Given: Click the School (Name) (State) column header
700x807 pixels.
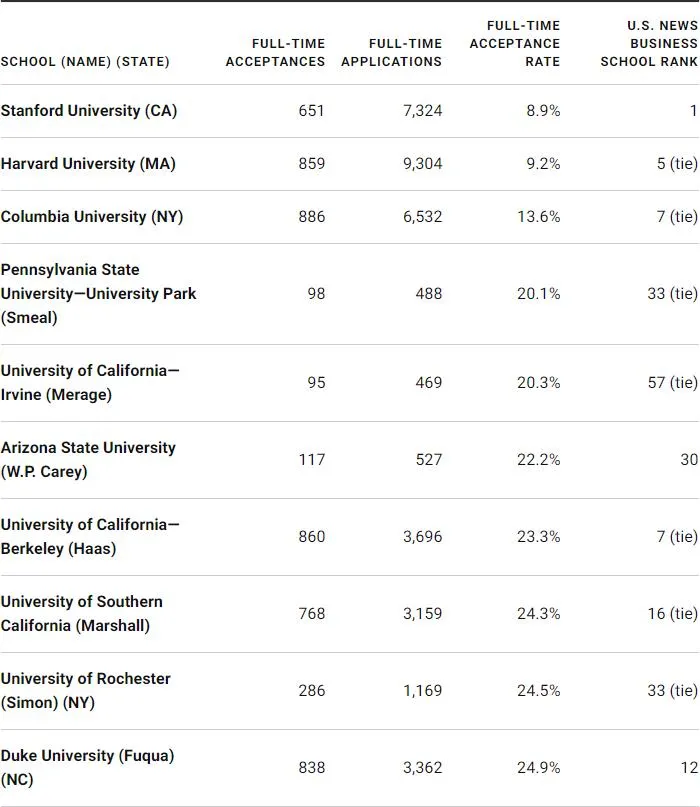Looking at the screenshot, I should point(85,62).
